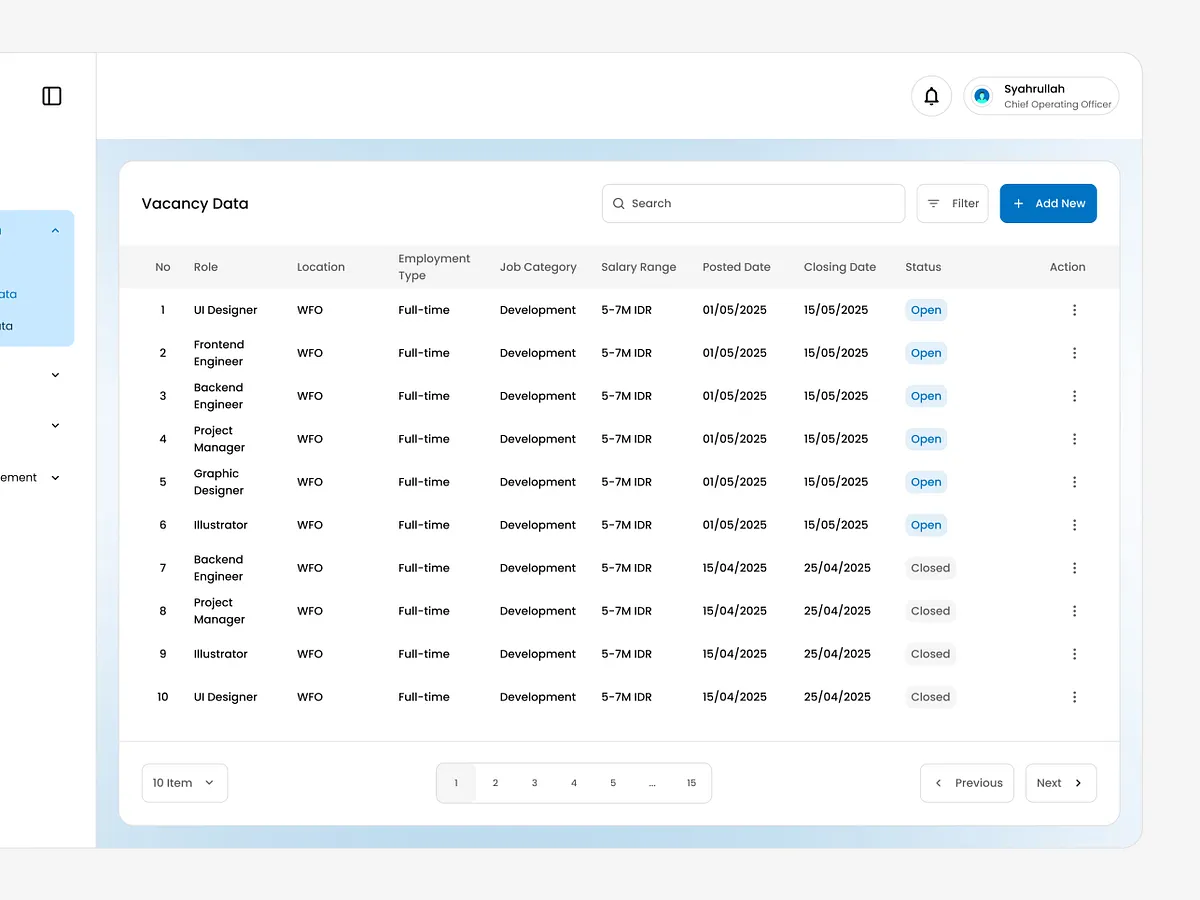Click the Add New button
This screenshot has width=1200, height=900.
1048,203
